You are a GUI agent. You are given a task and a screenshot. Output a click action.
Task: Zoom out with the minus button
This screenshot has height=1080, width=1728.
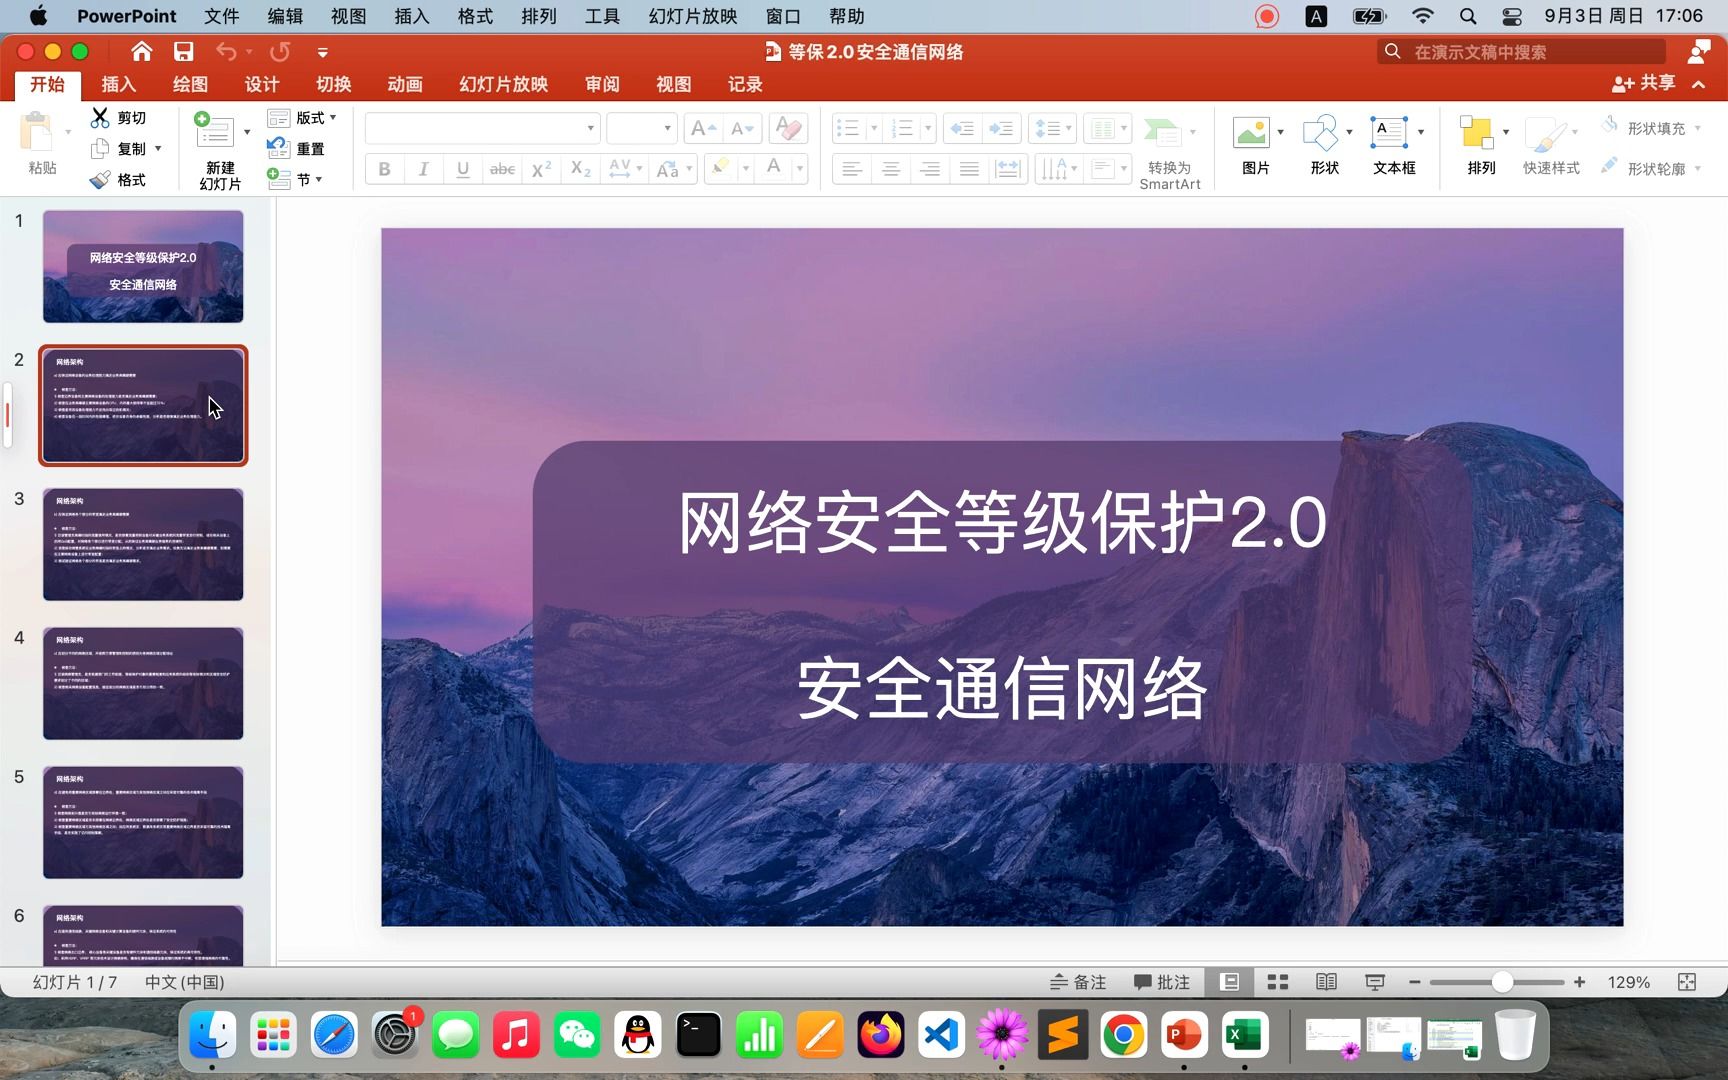(x=1414, y=982)
